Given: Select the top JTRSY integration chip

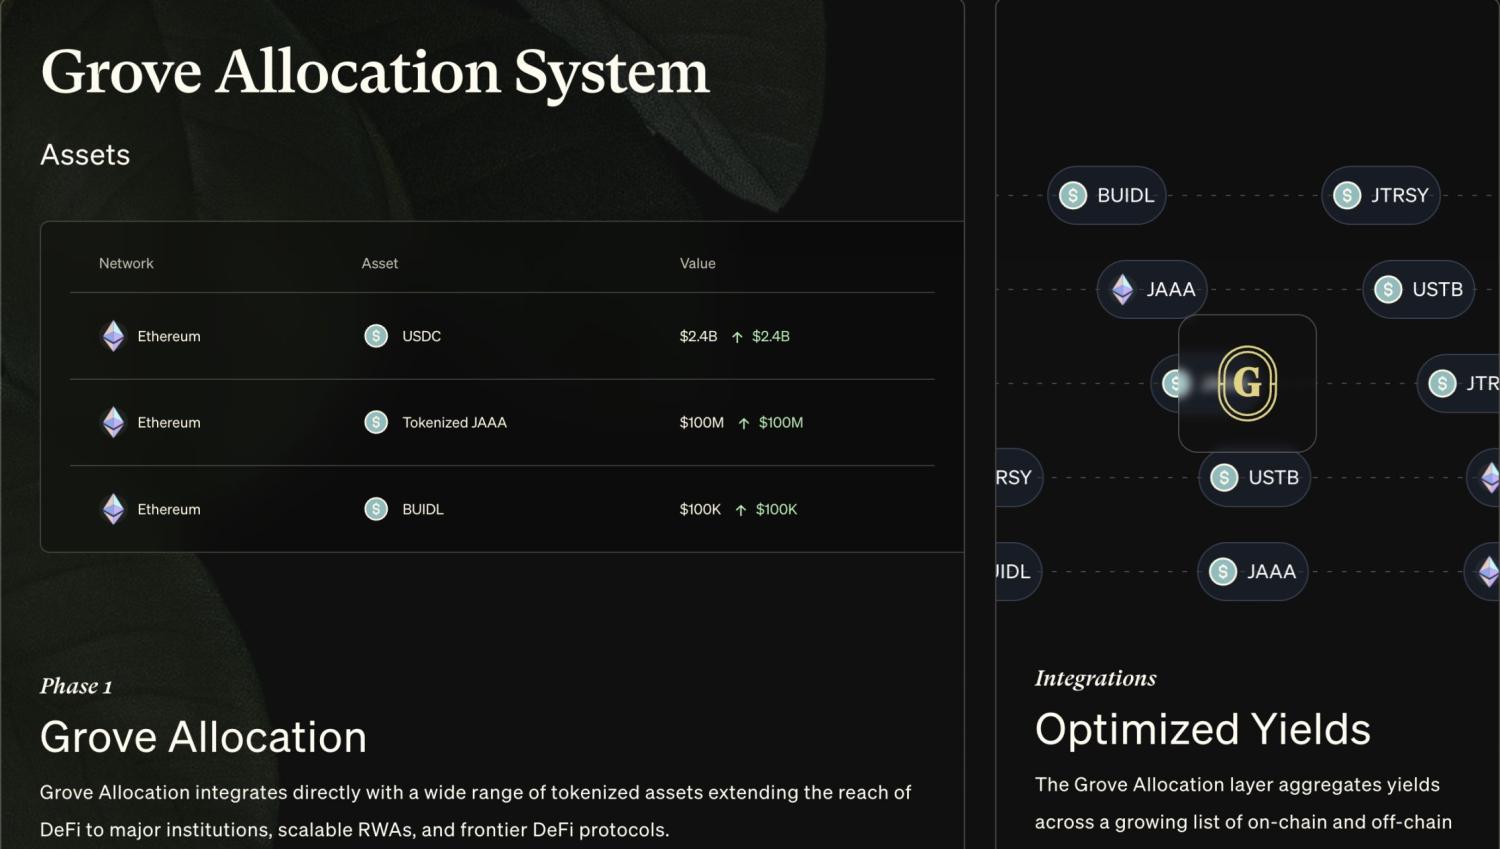Looking at the screenshot, I should click(x=1381, y=195).
